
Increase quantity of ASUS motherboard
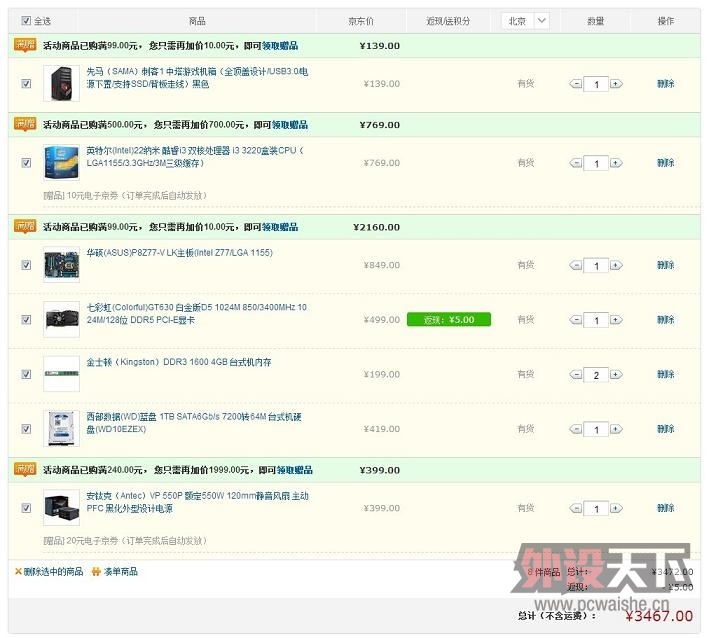(616, 265)
